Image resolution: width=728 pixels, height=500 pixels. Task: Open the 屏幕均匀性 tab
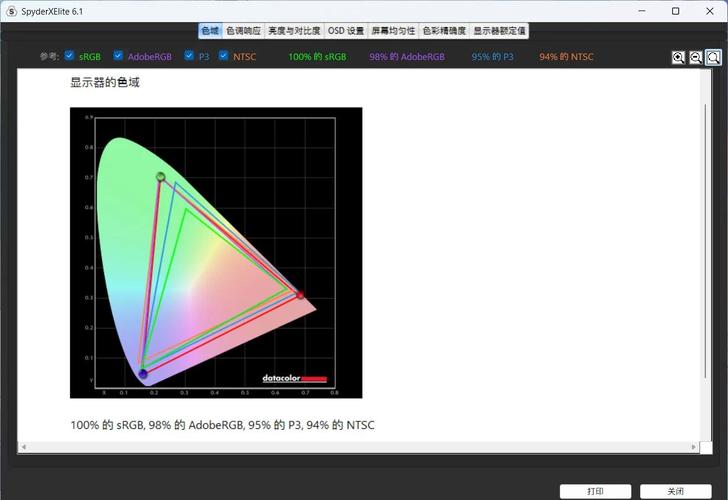(393, 31)
